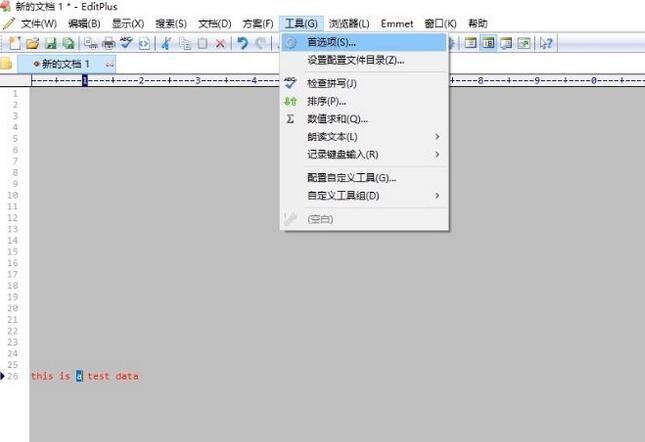This screenshot has height=442, width=645.
Task: Choose 首选项(S)... from the tools menu
Action: (x=364, y=42)
